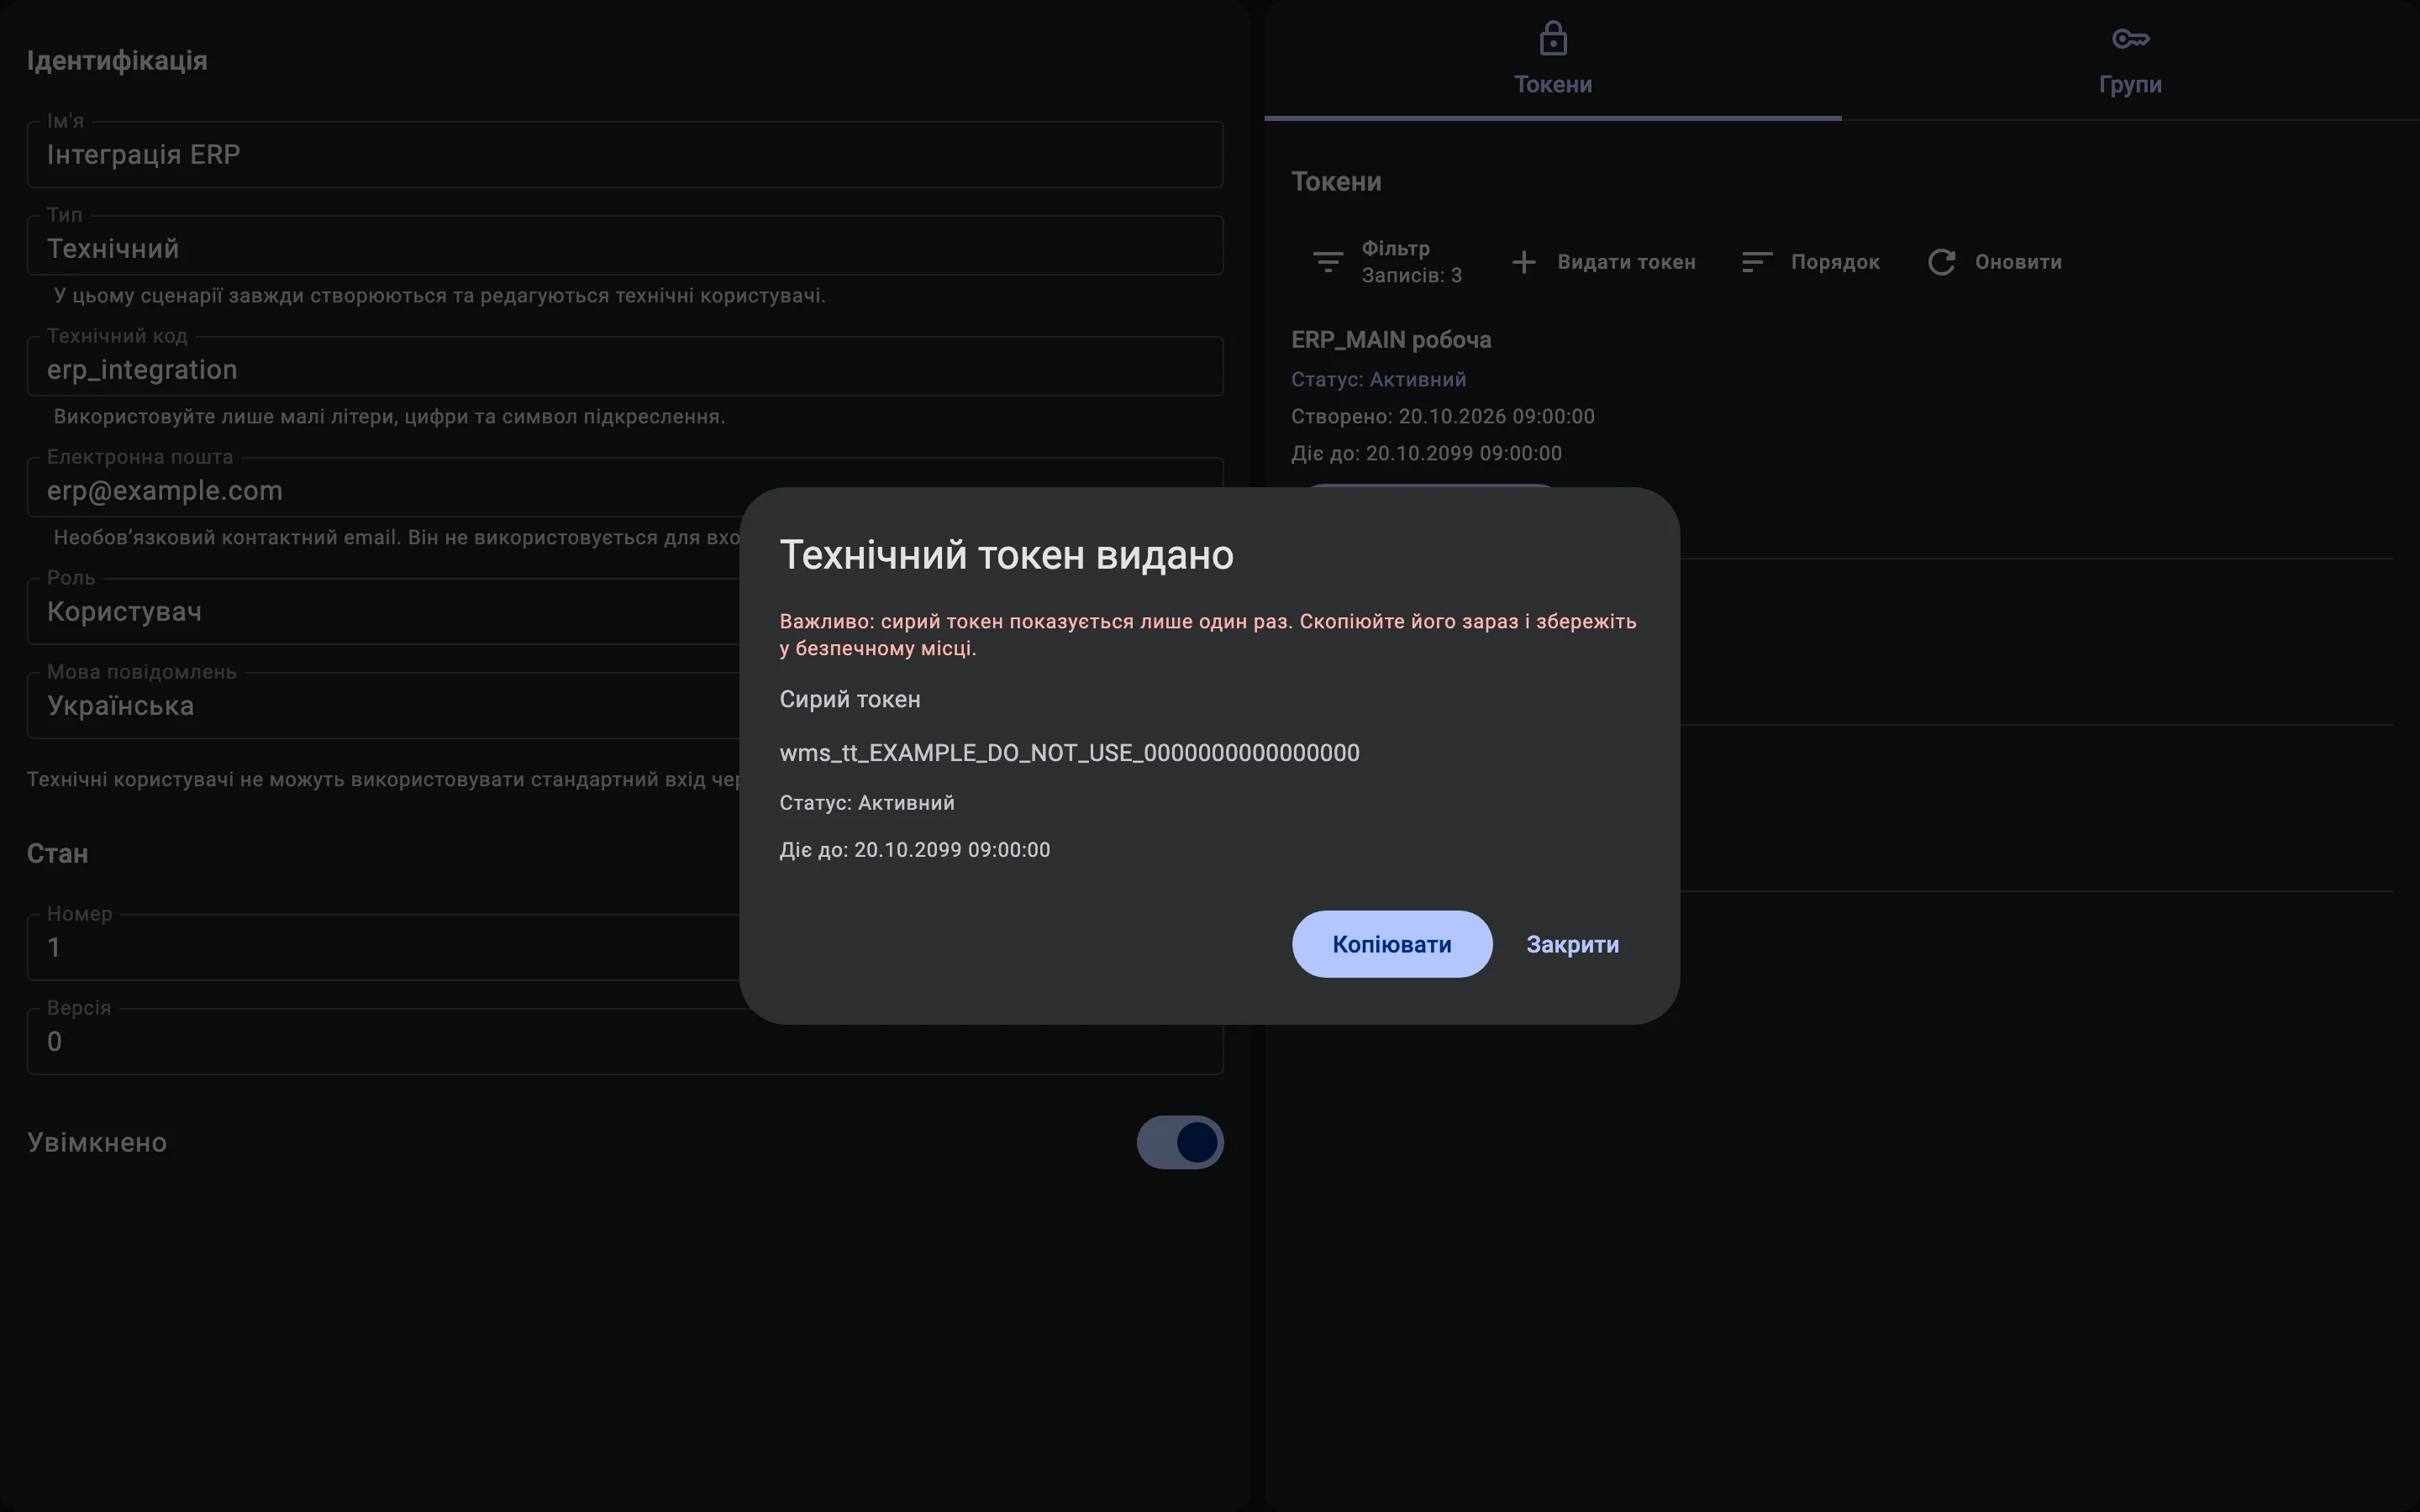Close the dialog with Закрити button
Screen dimensions: 2420x1512
coord(1572,944)
